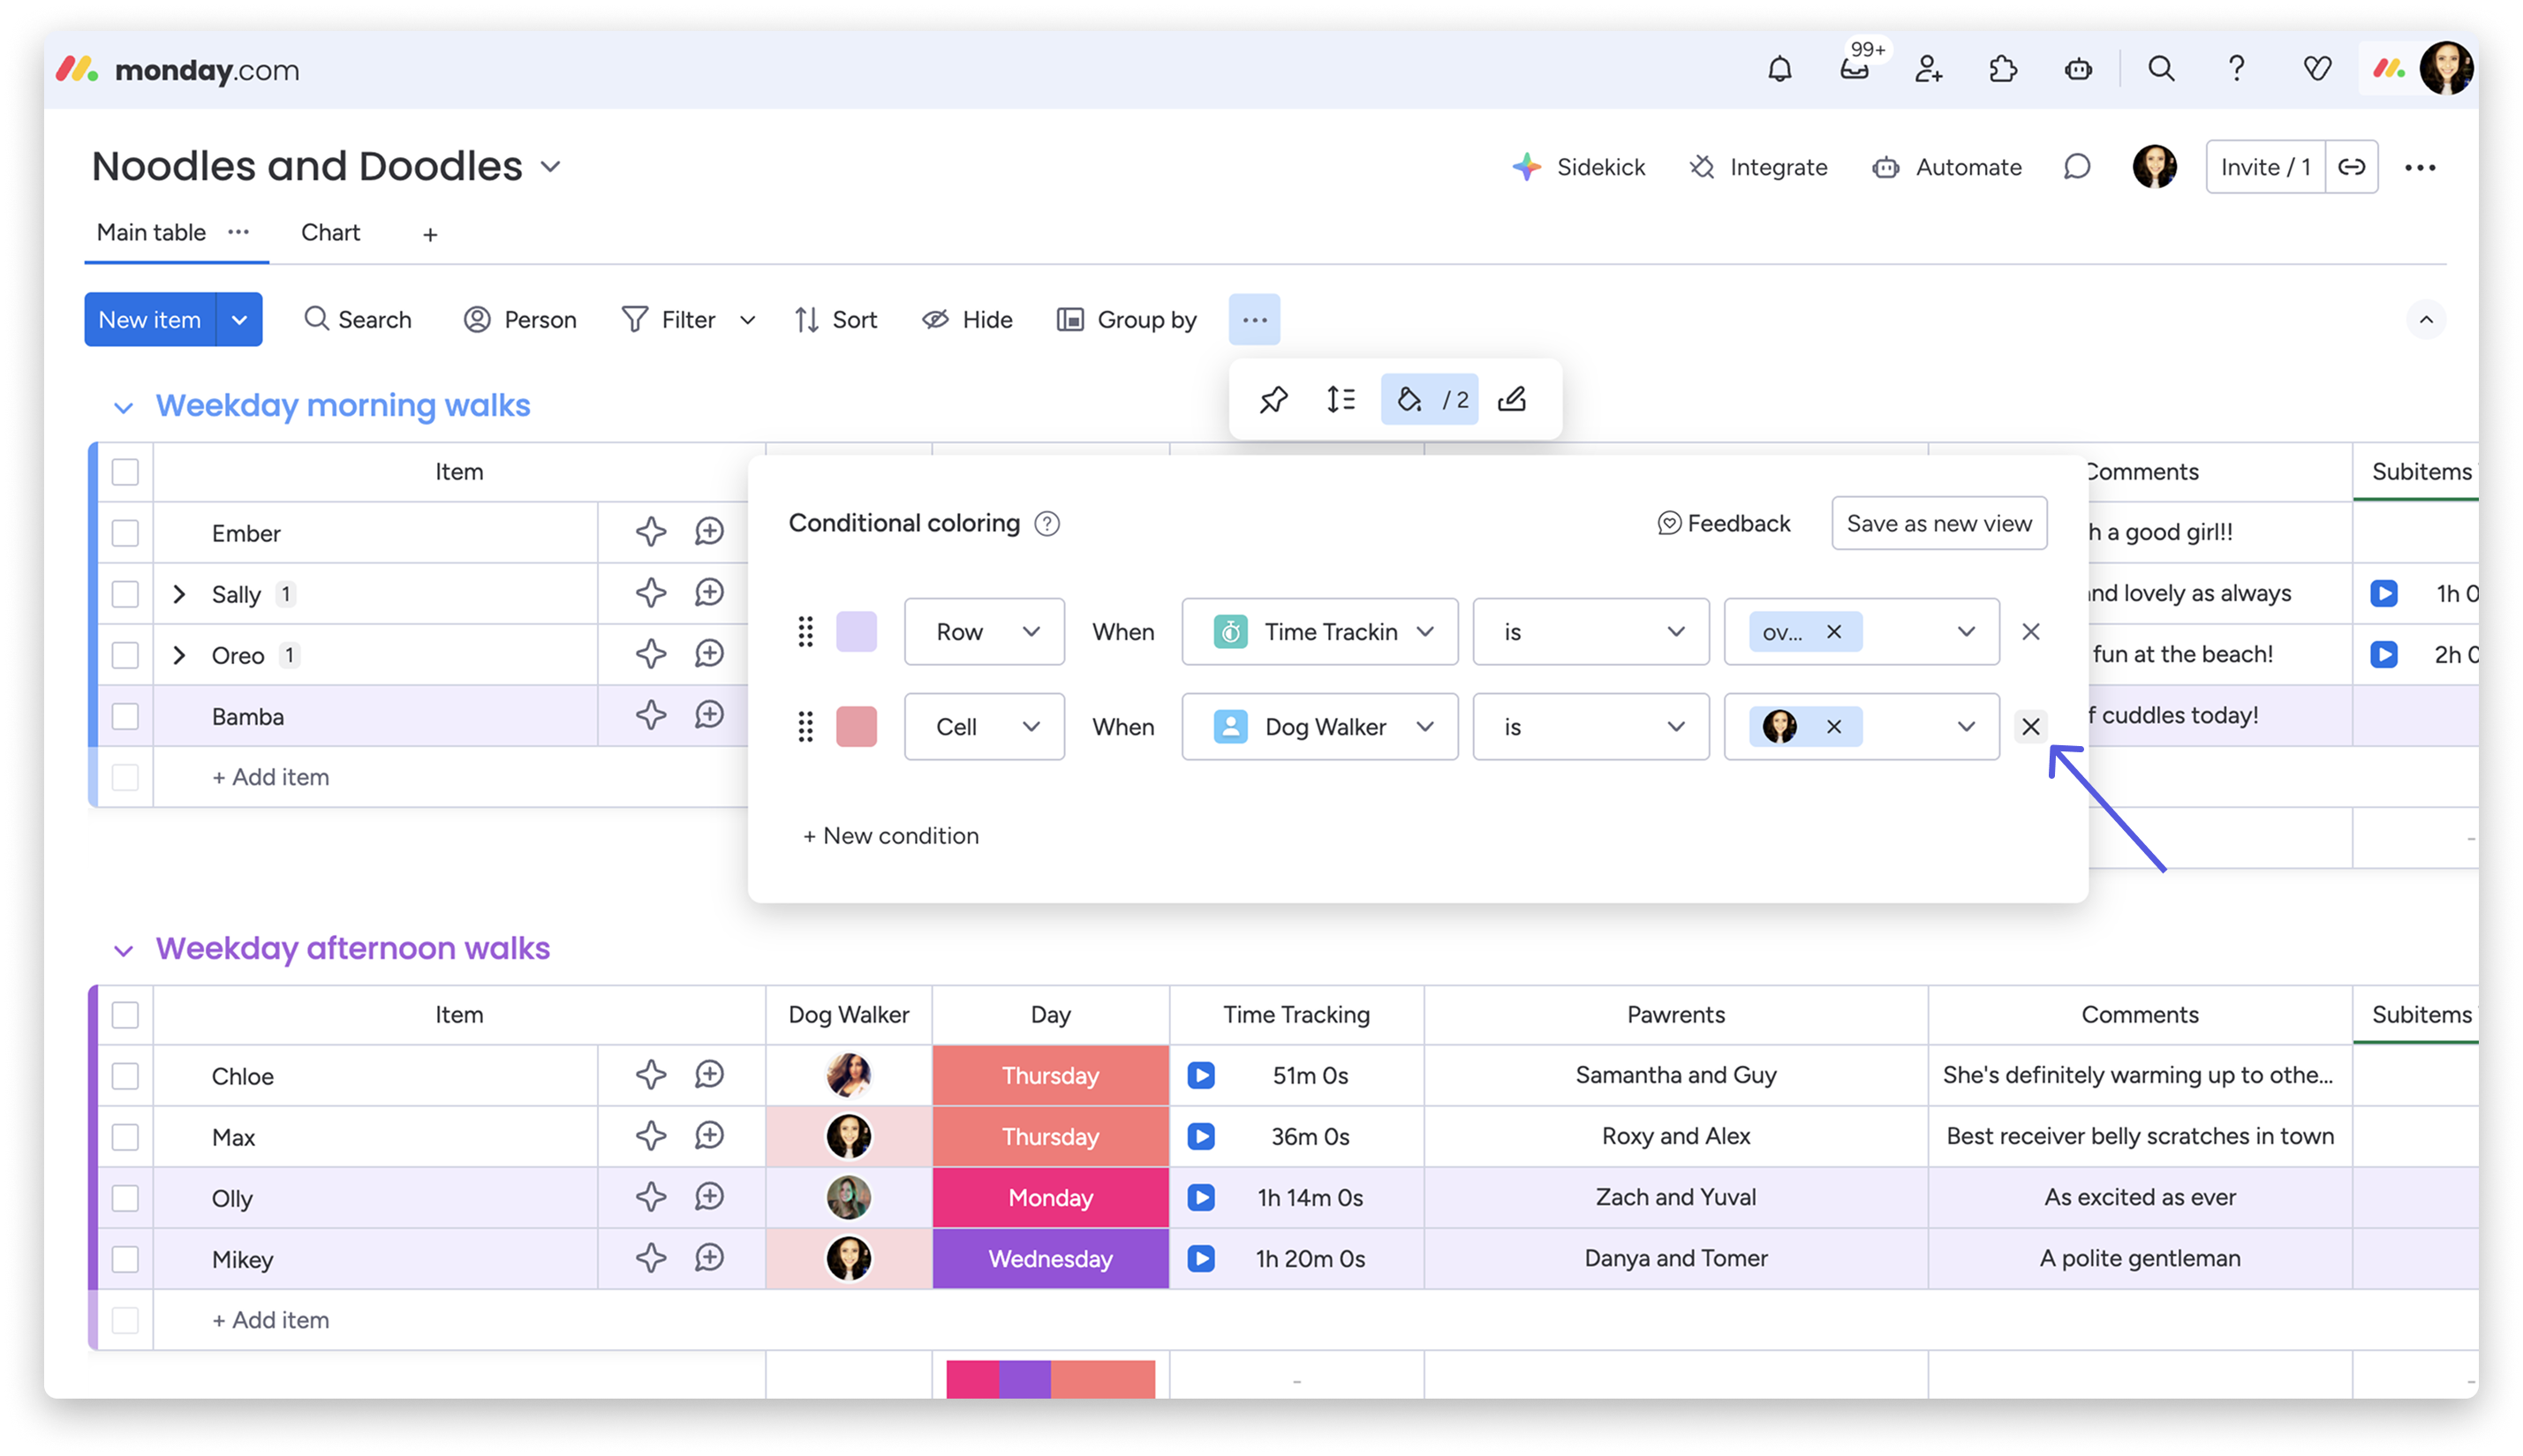Click Sidekick sparkle icon for Olly row
The image size is (2523, 1456).
pos(651,1197)
